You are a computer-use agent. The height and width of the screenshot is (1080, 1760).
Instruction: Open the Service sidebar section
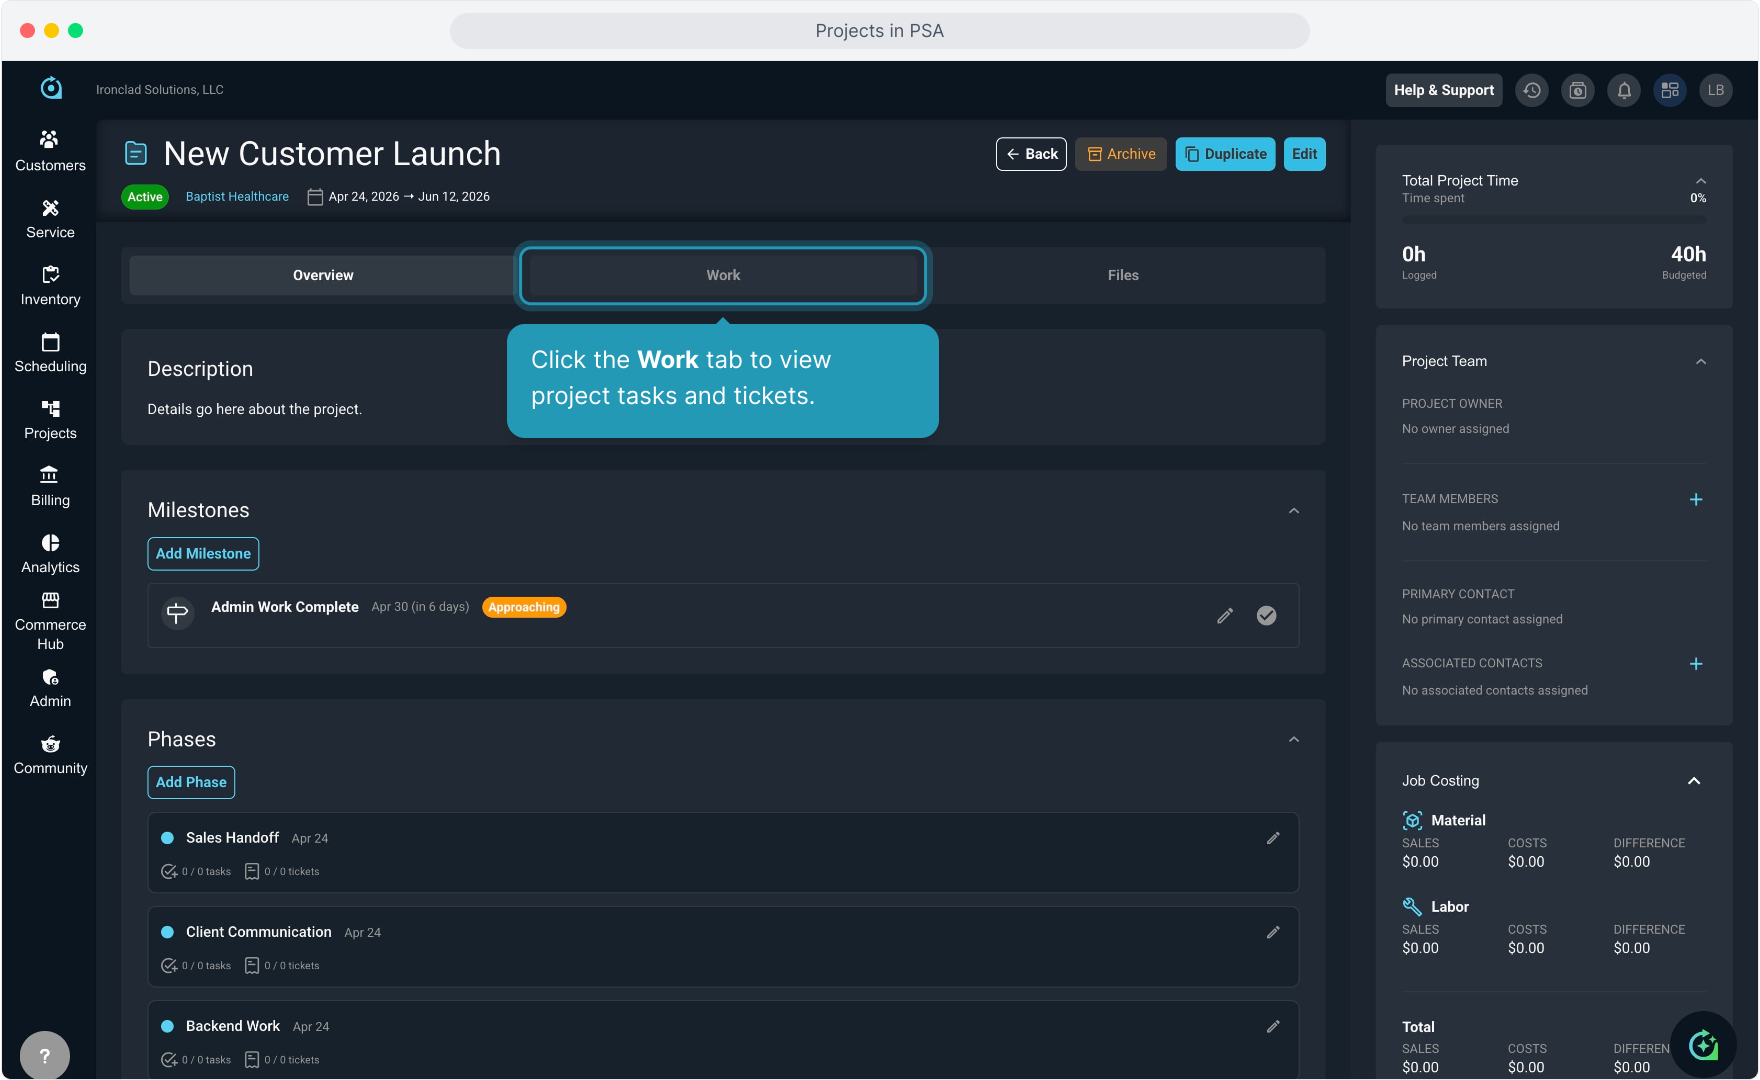pos(50,219)
